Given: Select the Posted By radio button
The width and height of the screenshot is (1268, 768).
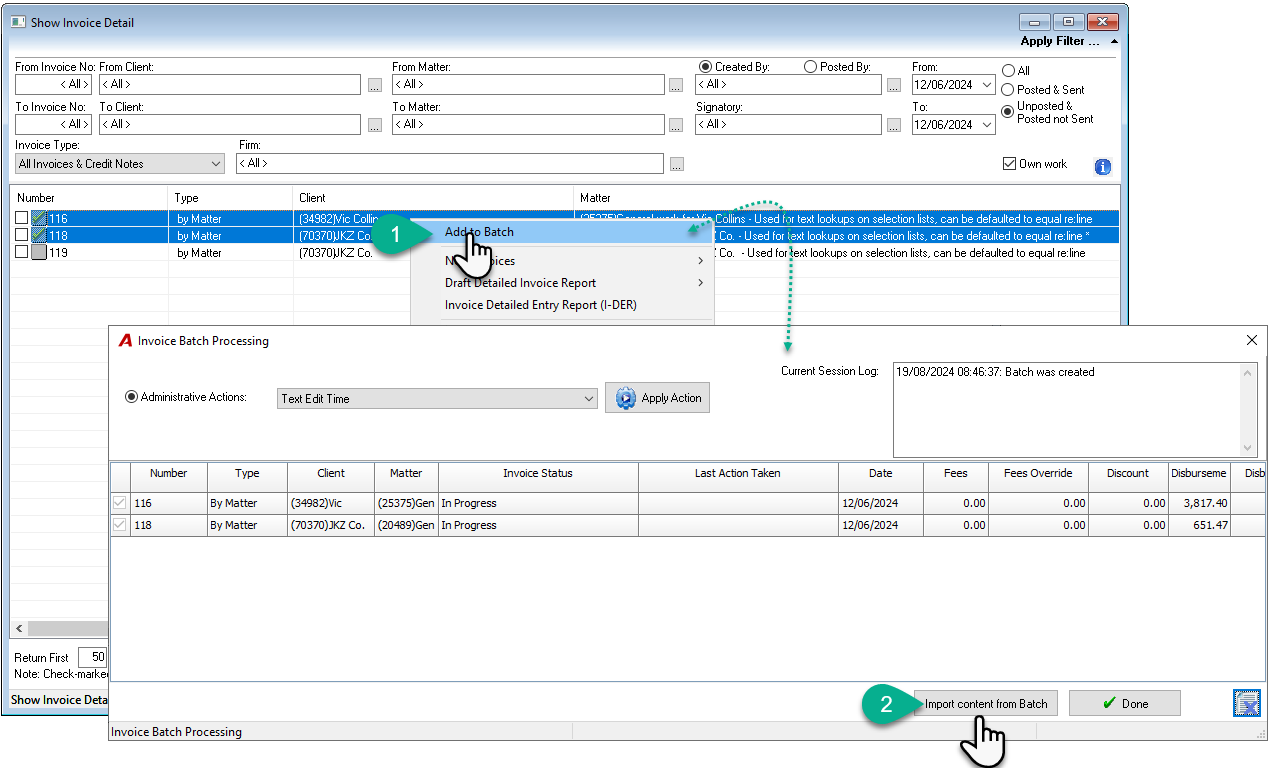Looking at the screenshot, I should point(811,67).
